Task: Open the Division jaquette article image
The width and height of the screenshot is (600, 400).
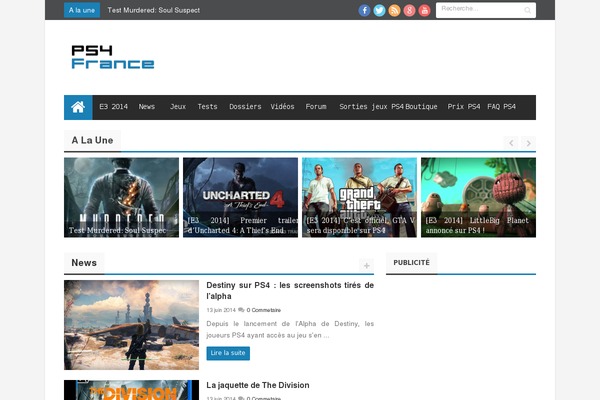Action: [131, 390]
